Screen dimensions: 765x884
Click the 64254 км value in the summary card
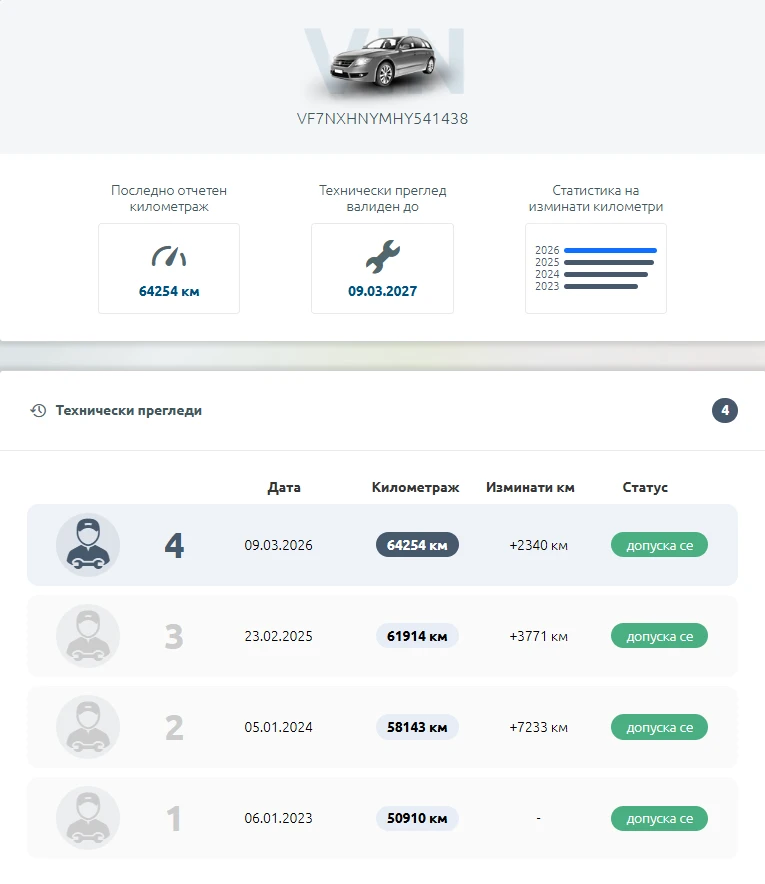(x=169, y=291)
